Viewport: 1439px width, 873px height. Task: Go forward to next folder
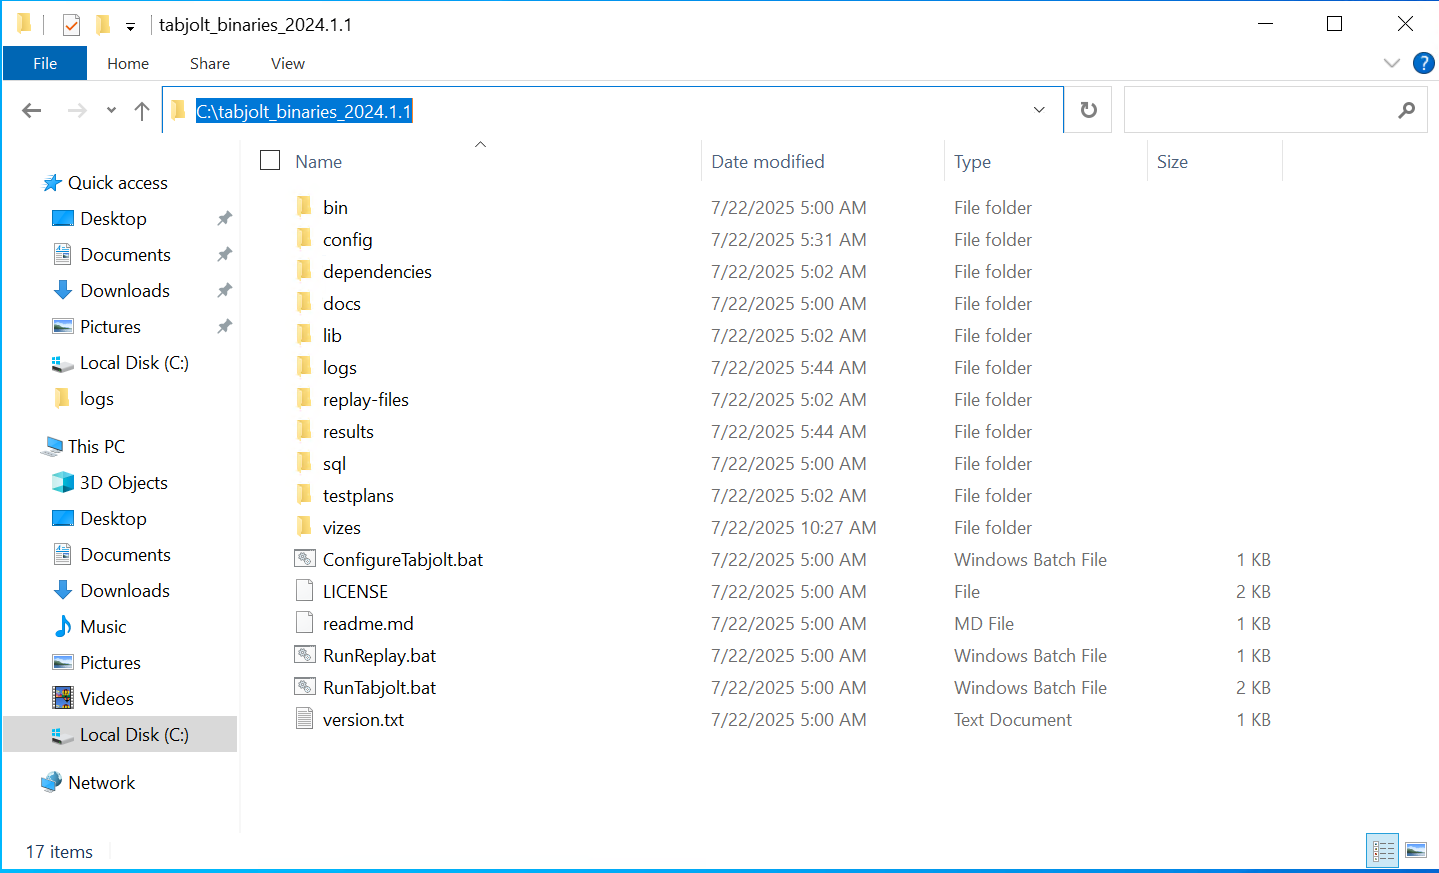click(x=77, y=110)
